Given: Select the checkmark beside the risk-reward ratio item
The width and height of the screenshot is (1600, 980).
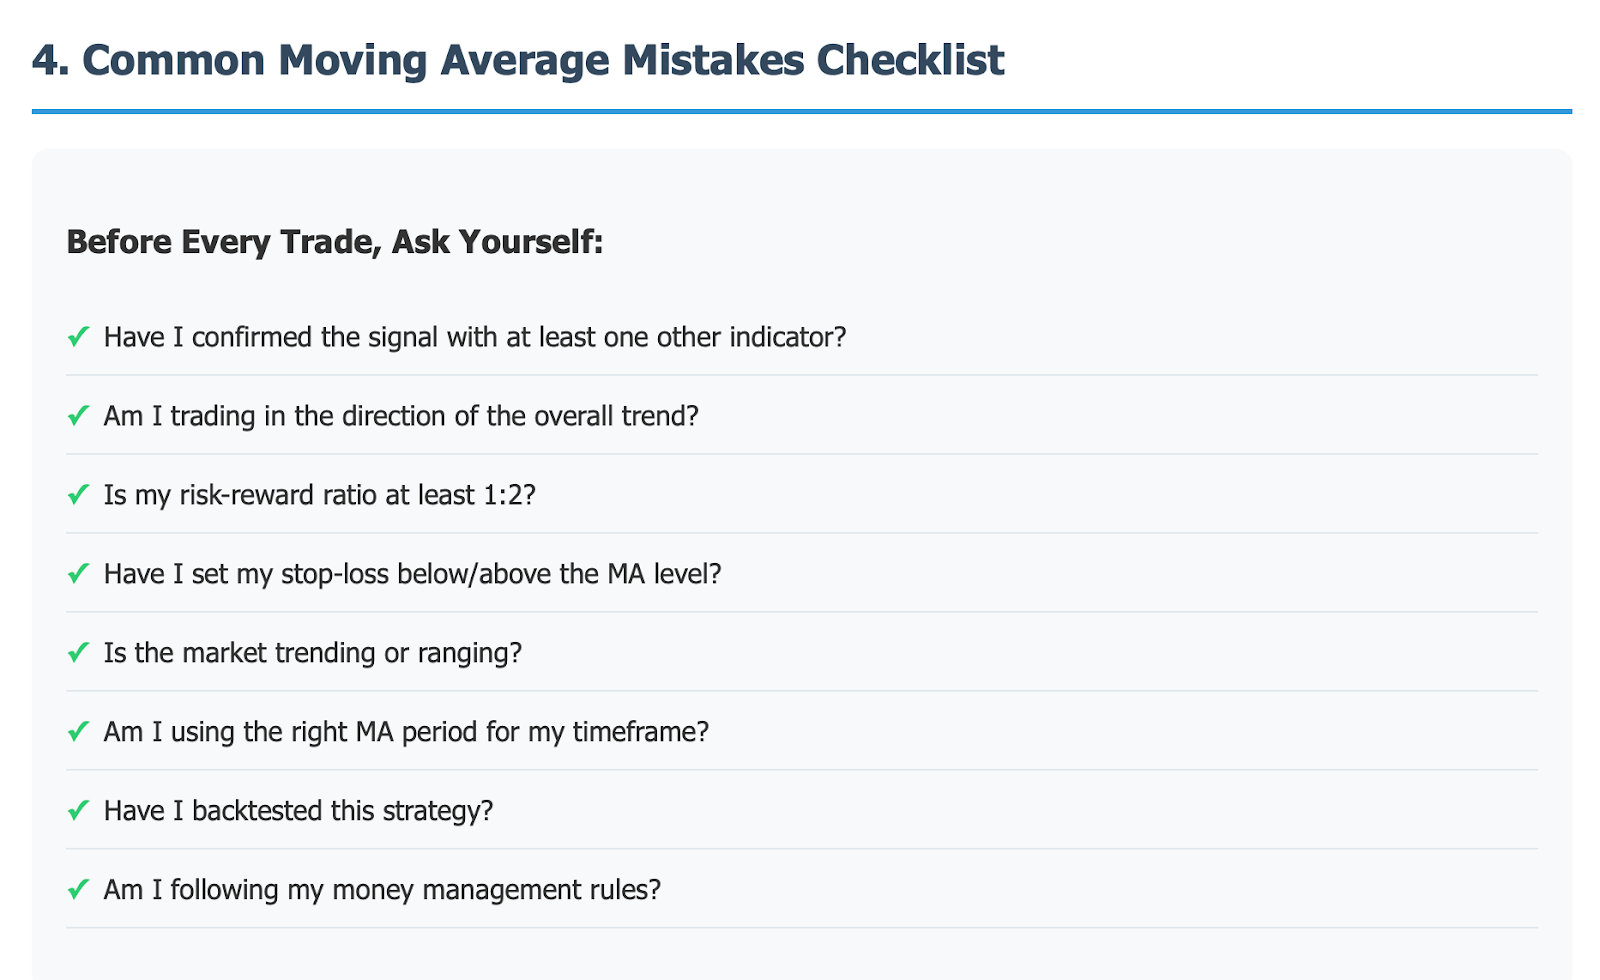Looking at the screenshot, I should 79,495.
